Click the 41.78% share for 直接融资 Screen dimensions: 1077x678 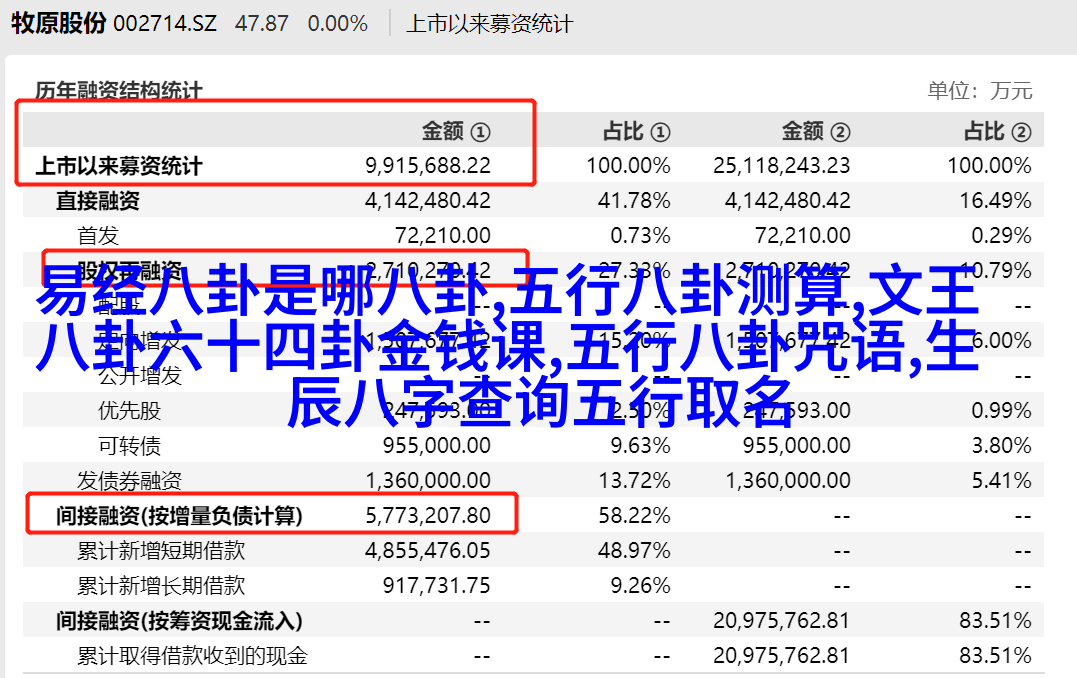pyautogui.click(x=634, y=201)
